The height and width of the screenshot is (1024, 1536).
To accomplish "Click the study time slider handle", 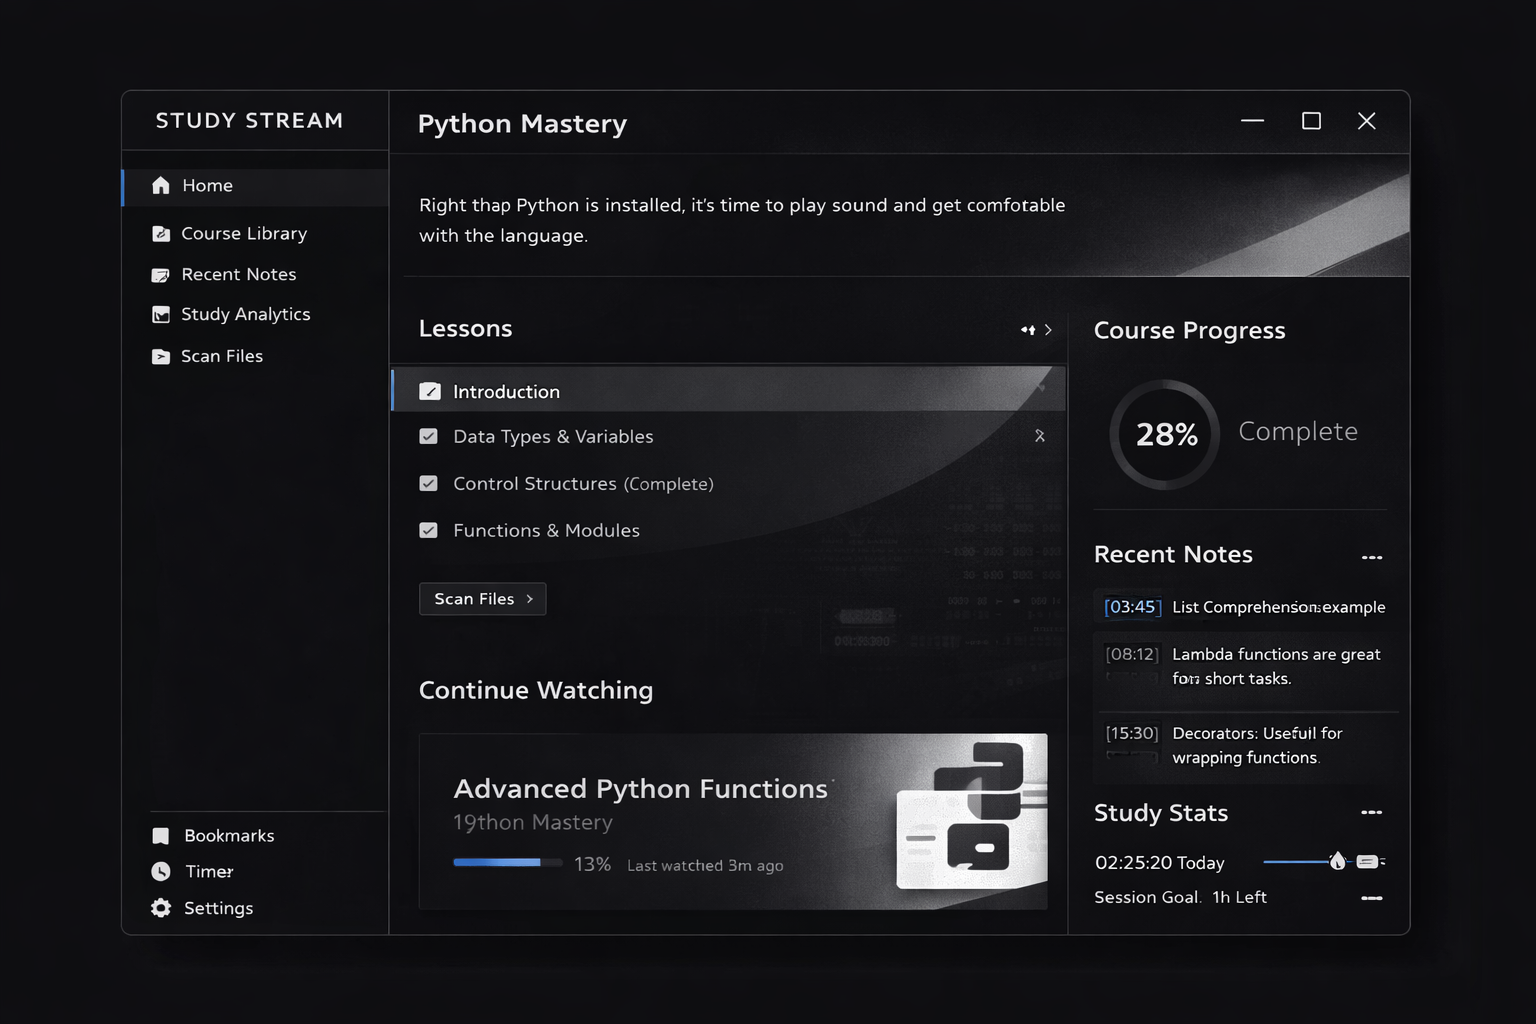I will (x=1337, y=861).
